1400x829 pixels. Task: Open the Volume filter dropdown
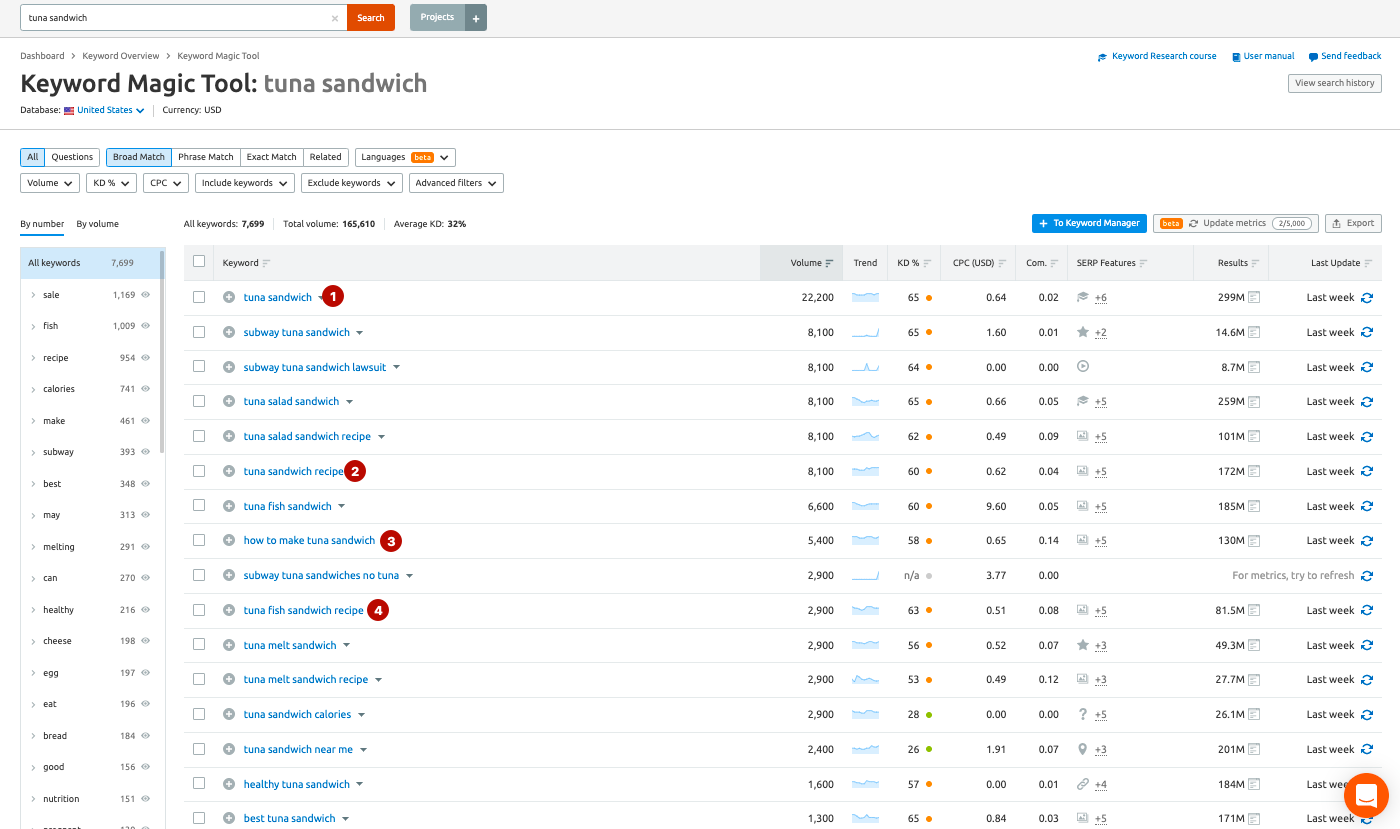pos(50,183)
